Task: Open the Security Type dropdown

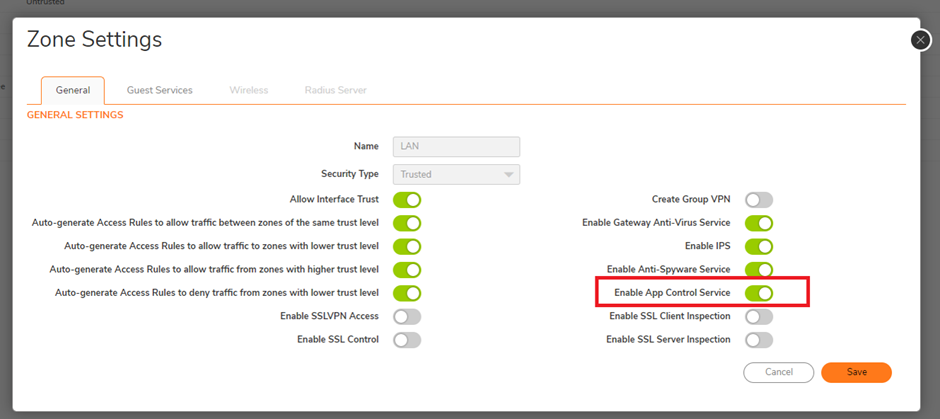Action: pyautogui.click(x=456, y=175)
